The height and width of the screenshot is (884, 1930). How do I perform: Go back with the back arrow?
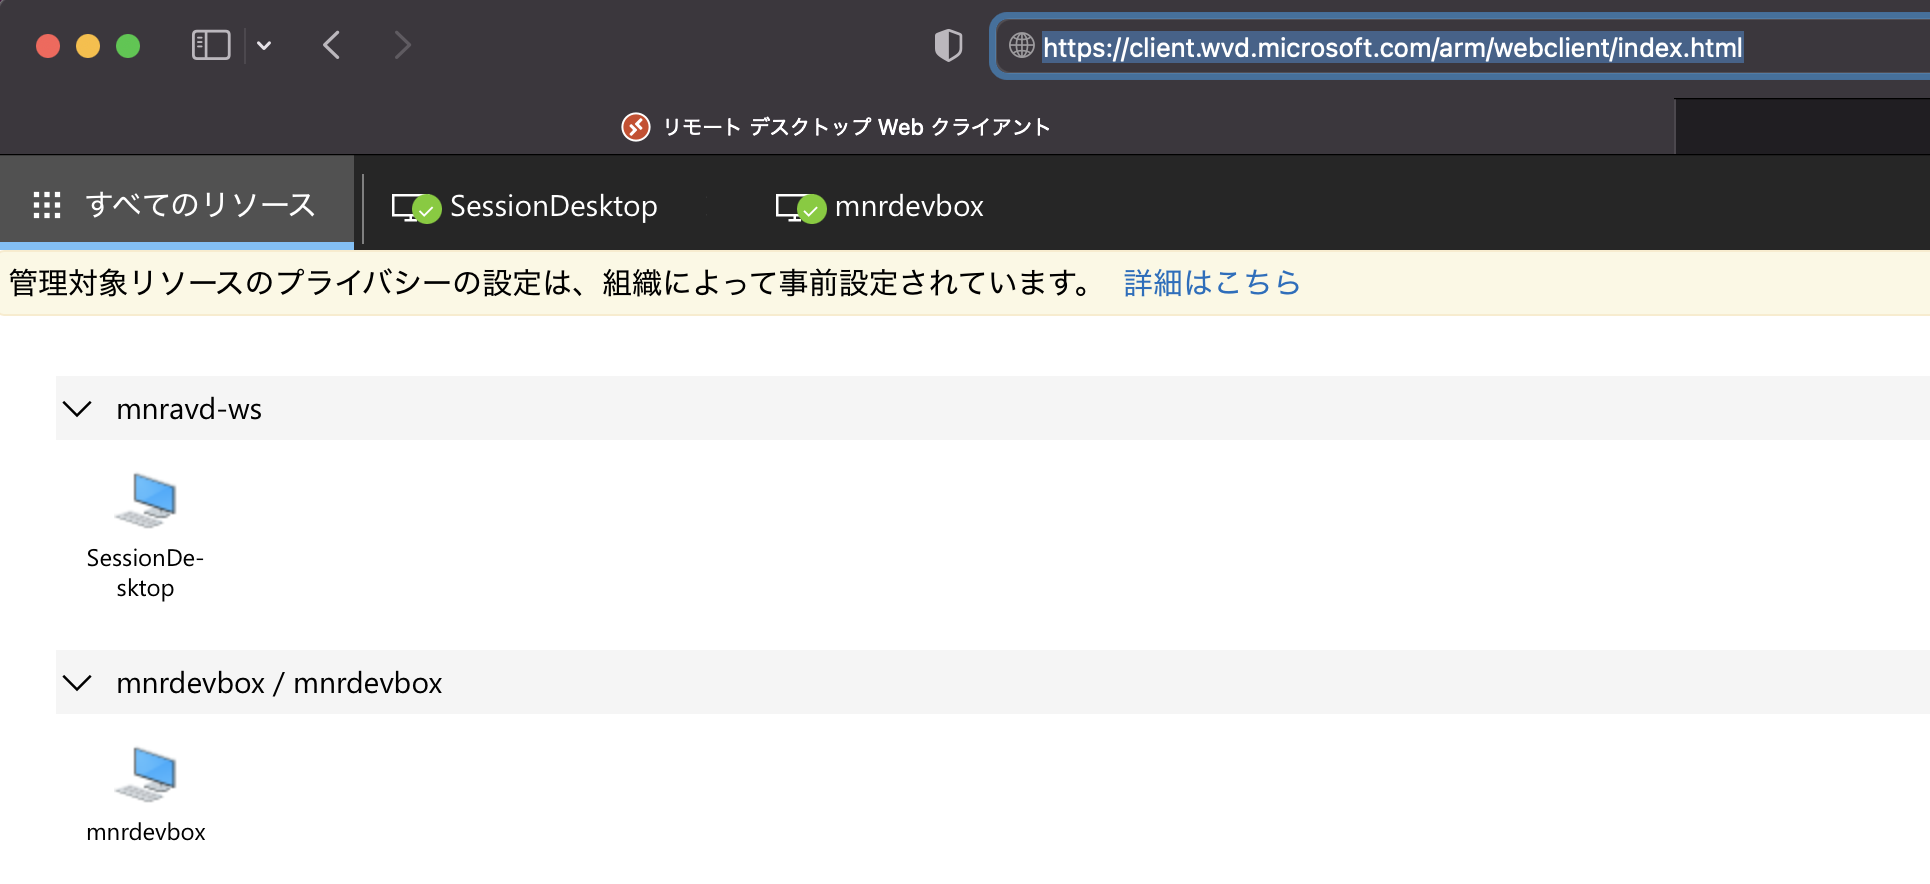(x=332, y=45)
